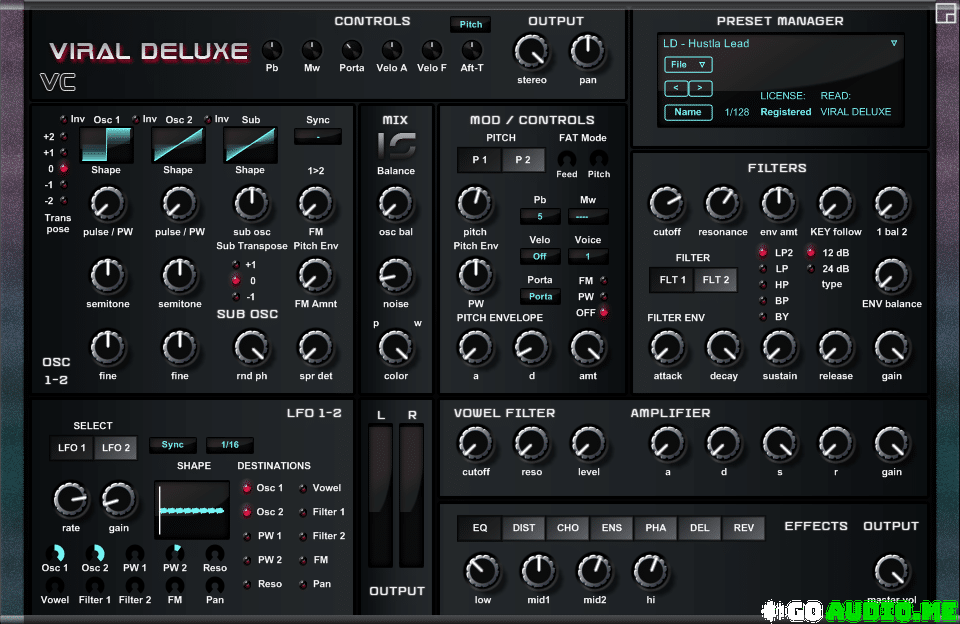The width and height of the screenshot is (960, 624).
Task: Click the Osc 1 waveform shape display
Action: [106, 145]
